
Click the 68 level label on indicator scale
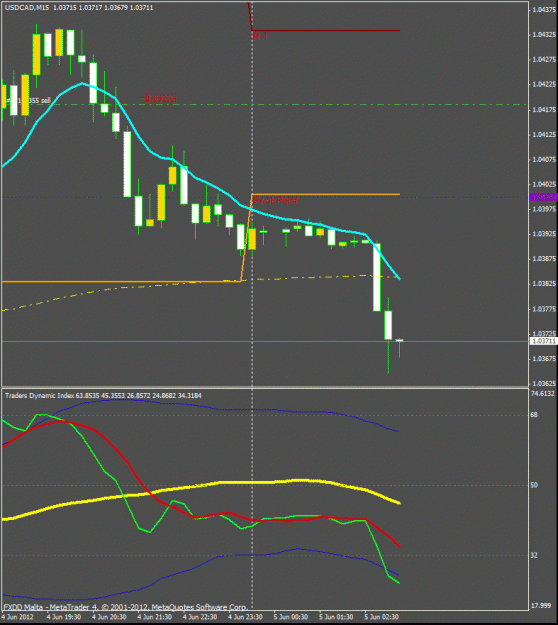tap(534, 415)
